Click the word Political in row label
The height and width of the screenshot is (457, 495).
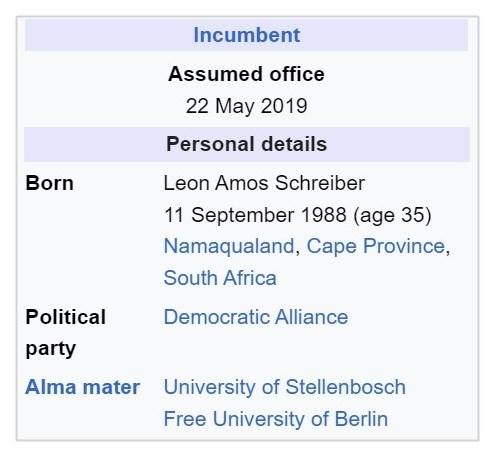coord(66,317)
